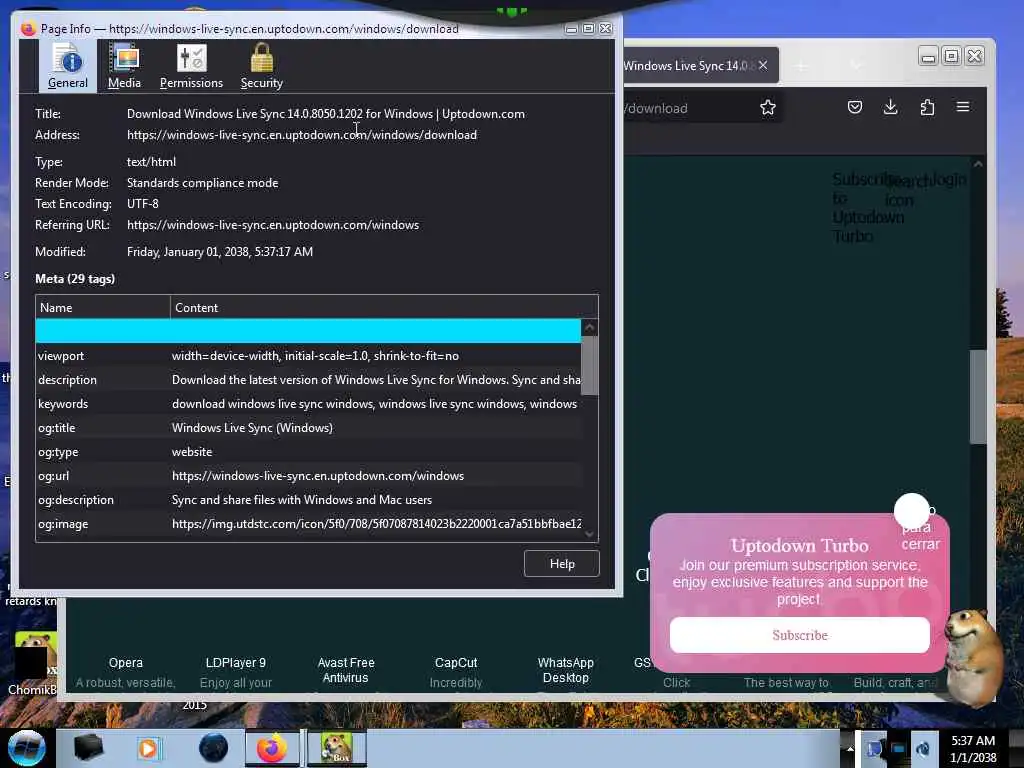Open the taskbar clock showing 5:37 AM
Image resolution: width=1024 pixels, height=768 pixels.
[973, 749]
